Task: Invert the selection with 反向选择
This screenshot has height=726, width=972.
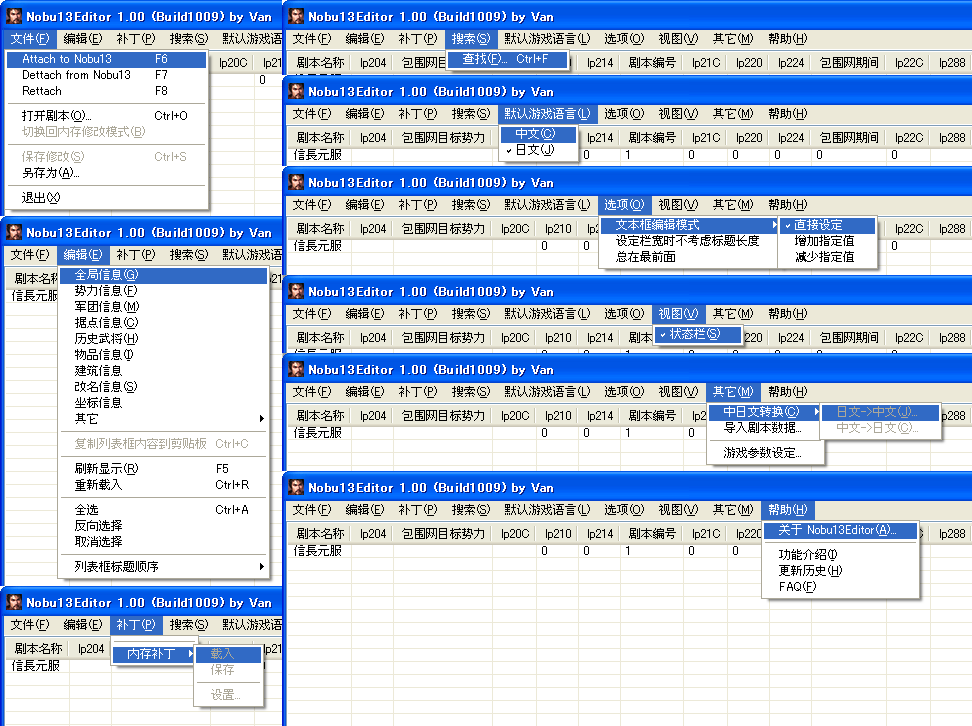Action: (x=164, y=526)
